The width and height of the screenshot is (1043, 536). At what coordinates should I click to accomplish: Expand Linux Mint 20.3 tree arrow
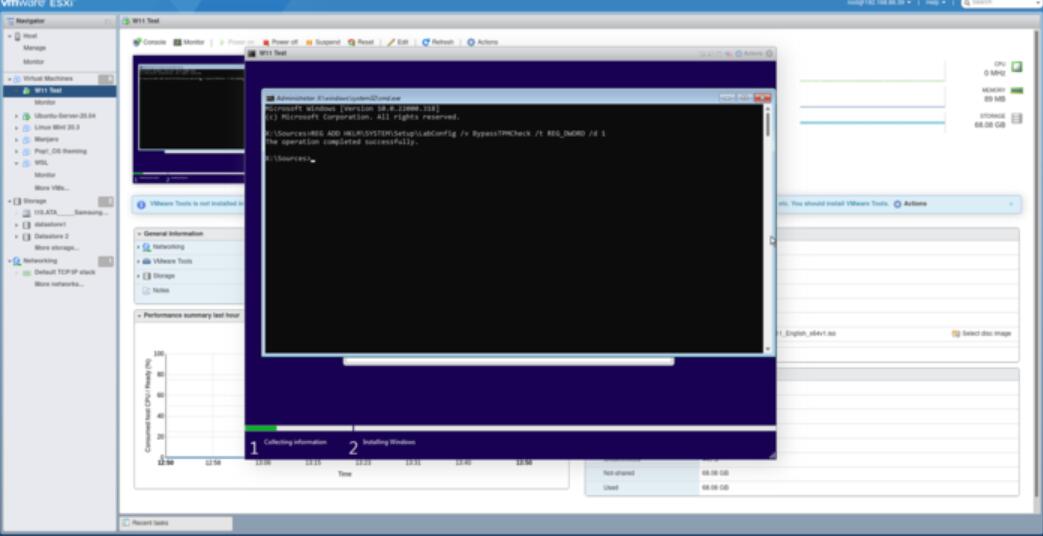point(17,127)
